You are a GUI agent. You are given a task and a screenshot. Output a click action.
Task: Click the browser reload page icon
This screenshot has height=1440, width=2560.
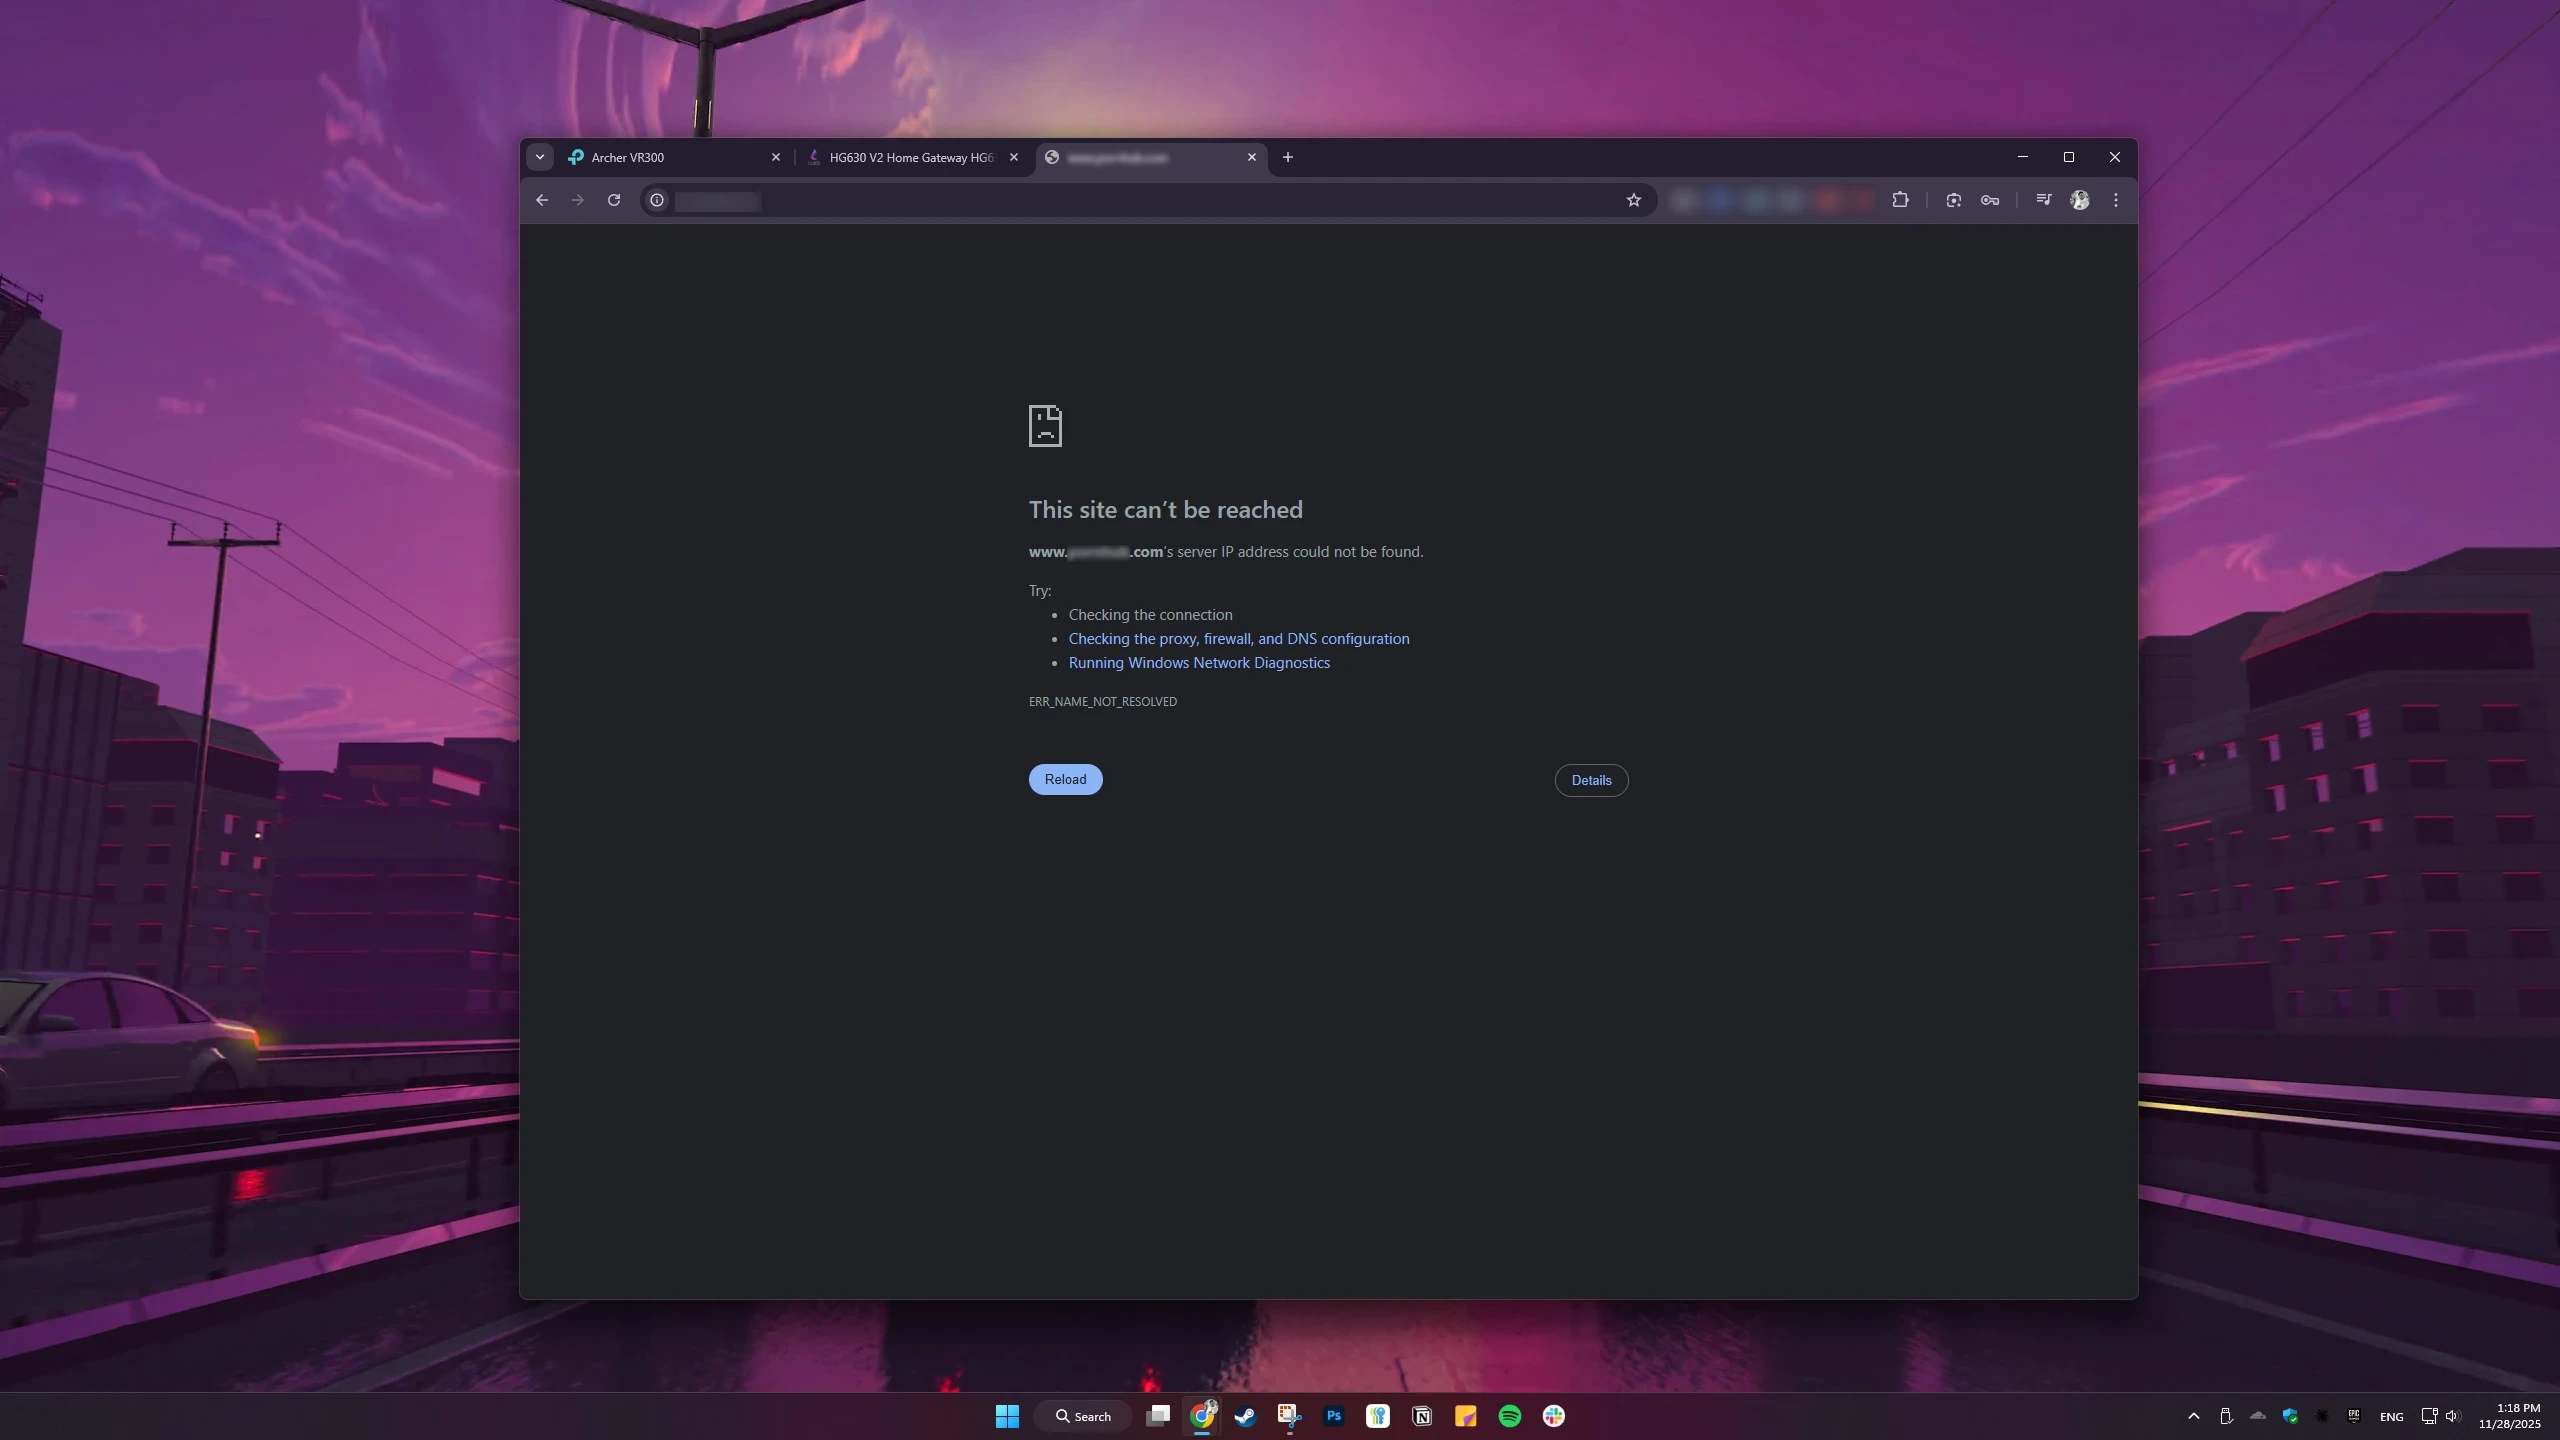click(614, 200)
